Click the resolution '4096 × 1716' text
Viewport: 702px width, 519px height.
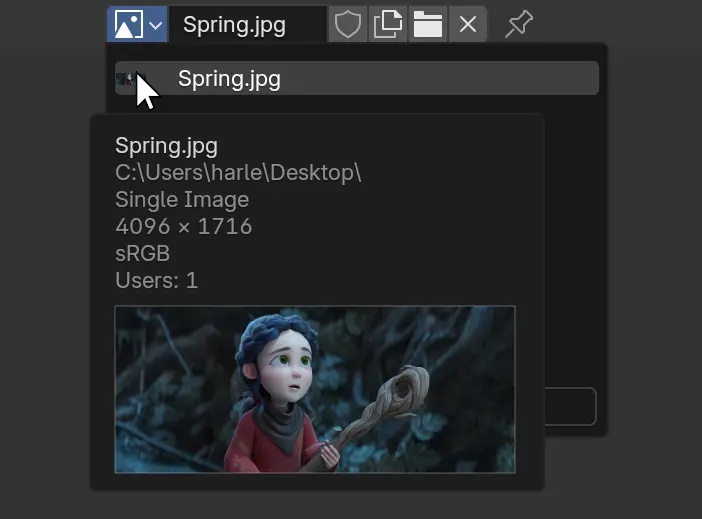[x=184, y=227]
